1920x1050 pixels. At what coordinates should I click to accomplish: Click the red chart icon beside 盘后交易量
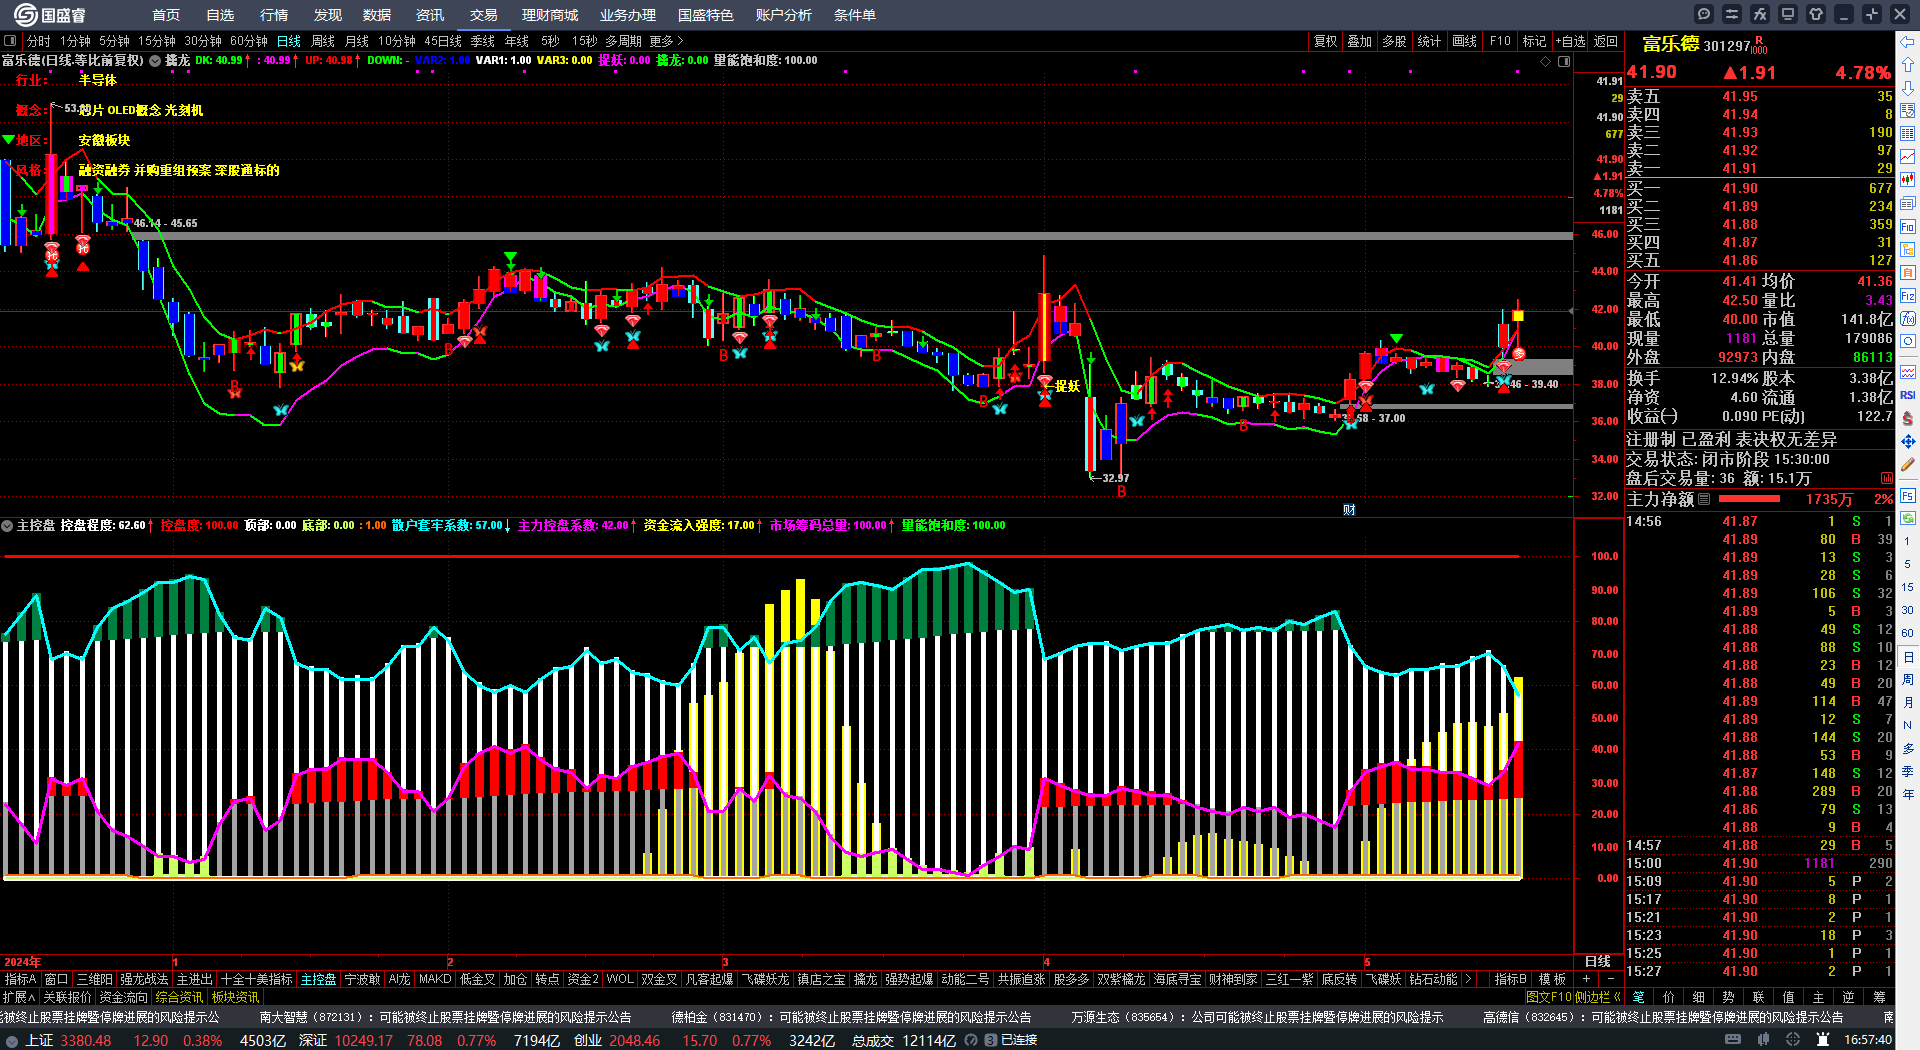[1886, 478]
